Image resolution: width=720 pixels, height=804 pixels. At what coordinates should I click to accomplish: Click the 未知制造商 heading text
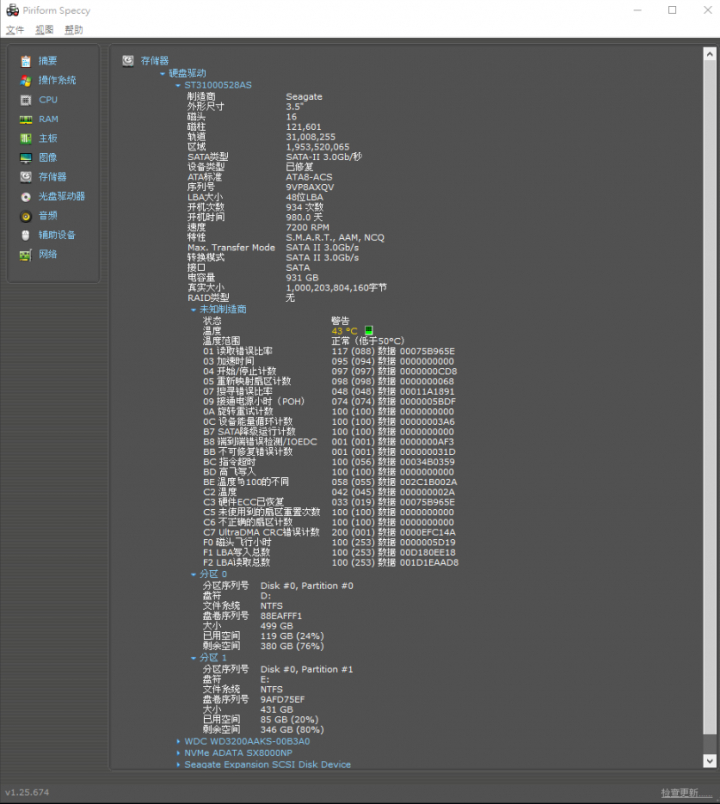(x=223, y=309)
